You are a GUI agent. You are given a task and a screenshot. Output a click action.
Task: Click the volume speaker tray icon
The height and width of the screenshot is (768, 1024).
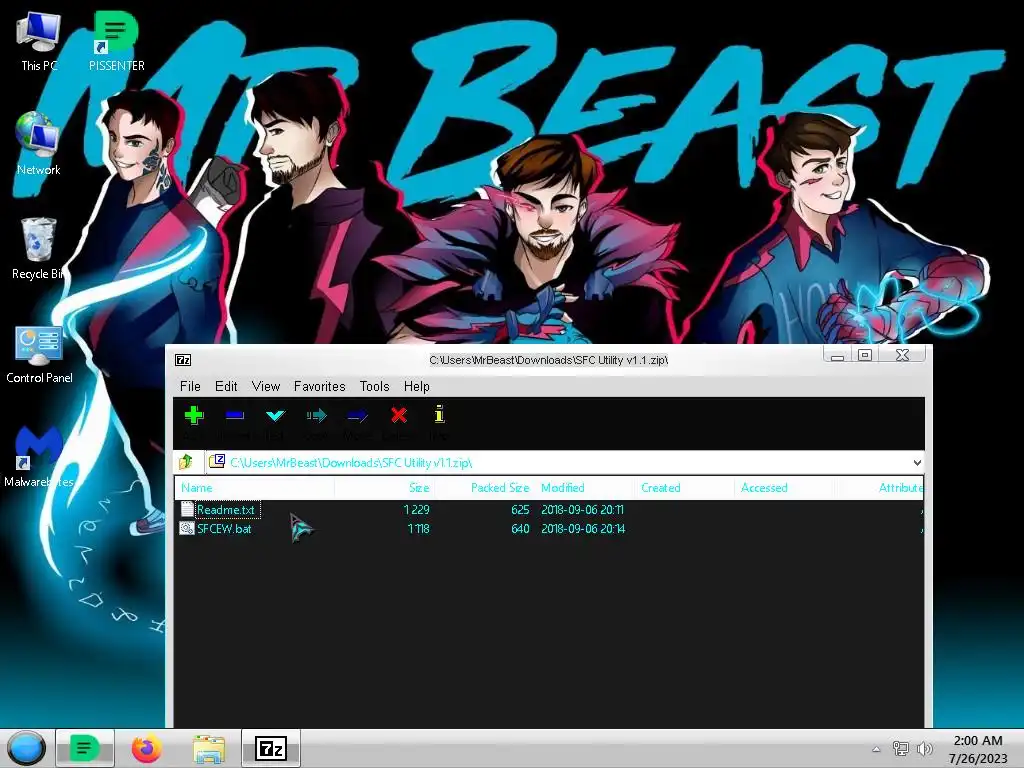924,749
